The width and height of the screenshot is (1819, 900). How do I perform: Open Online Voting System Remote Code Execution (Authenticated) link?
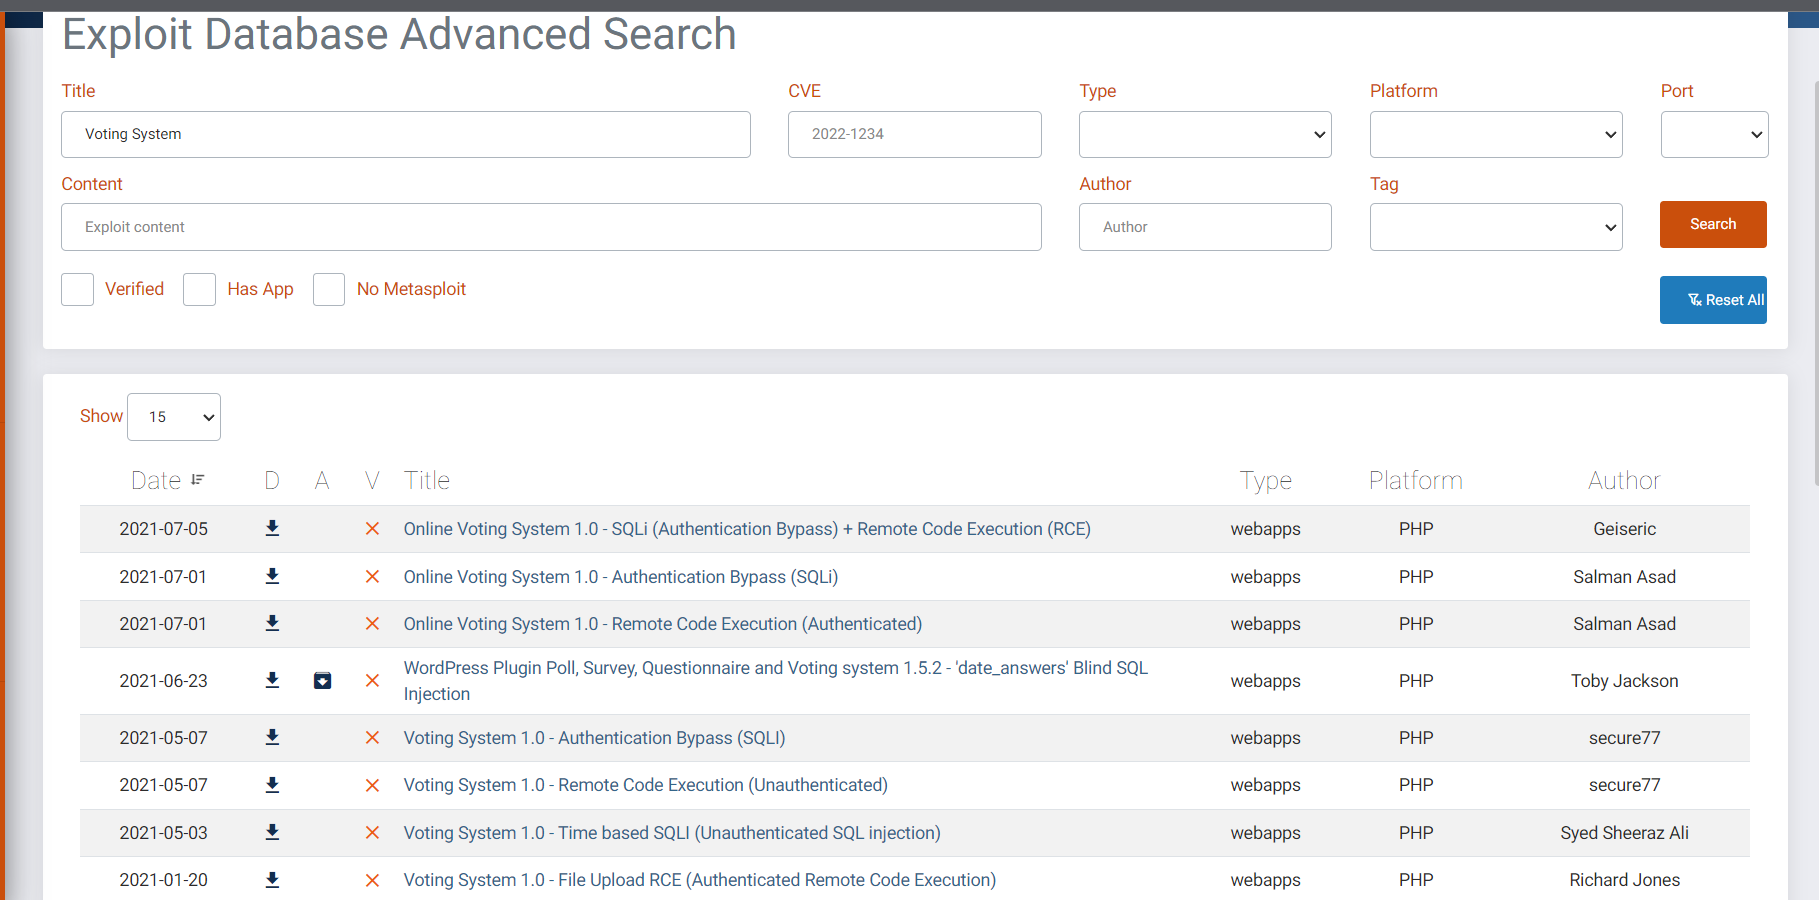(x=663, y=624)
